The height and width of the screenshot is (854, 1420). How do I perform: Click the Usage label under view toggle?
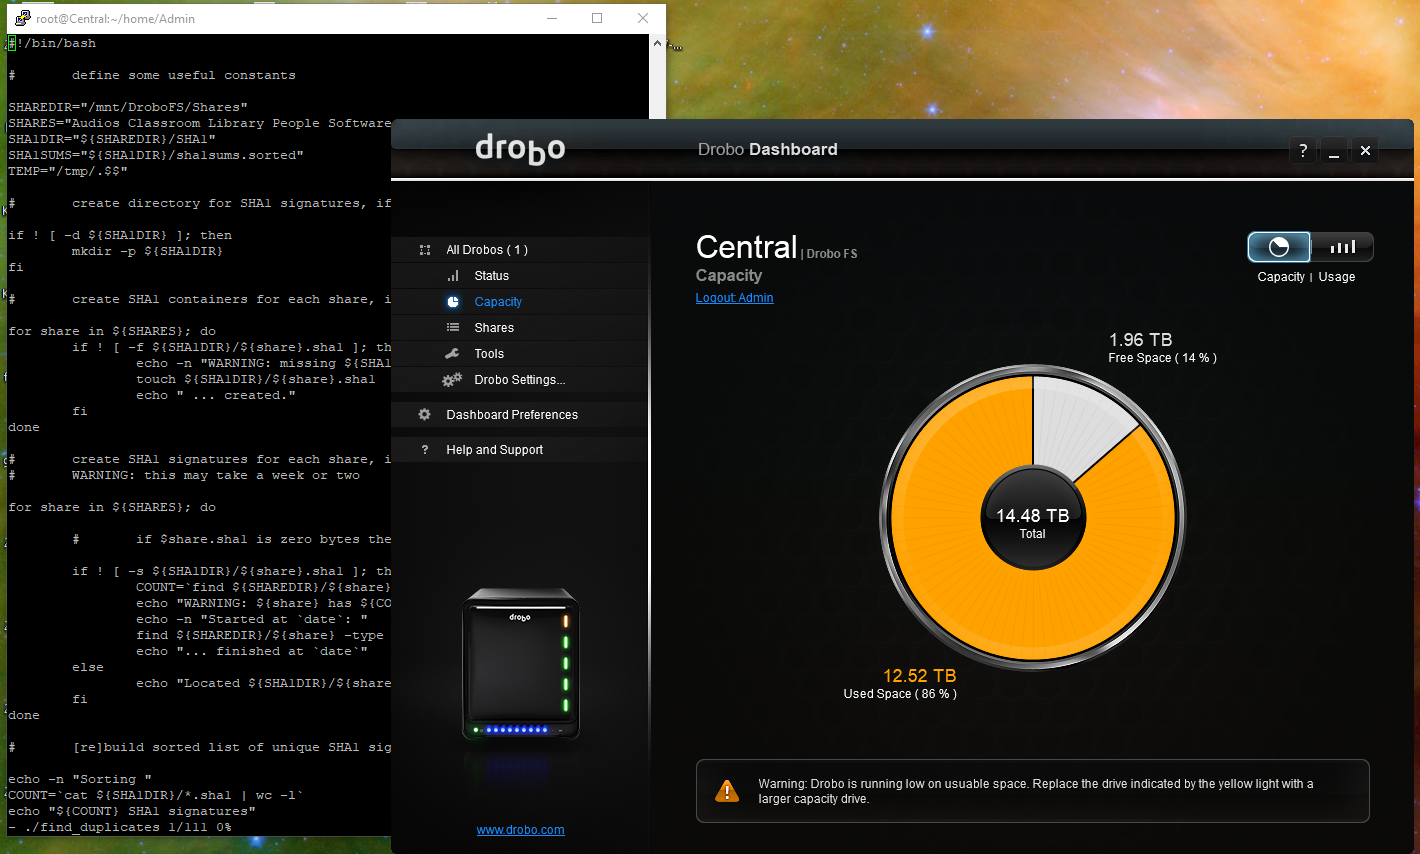(x=1337, y=277)
